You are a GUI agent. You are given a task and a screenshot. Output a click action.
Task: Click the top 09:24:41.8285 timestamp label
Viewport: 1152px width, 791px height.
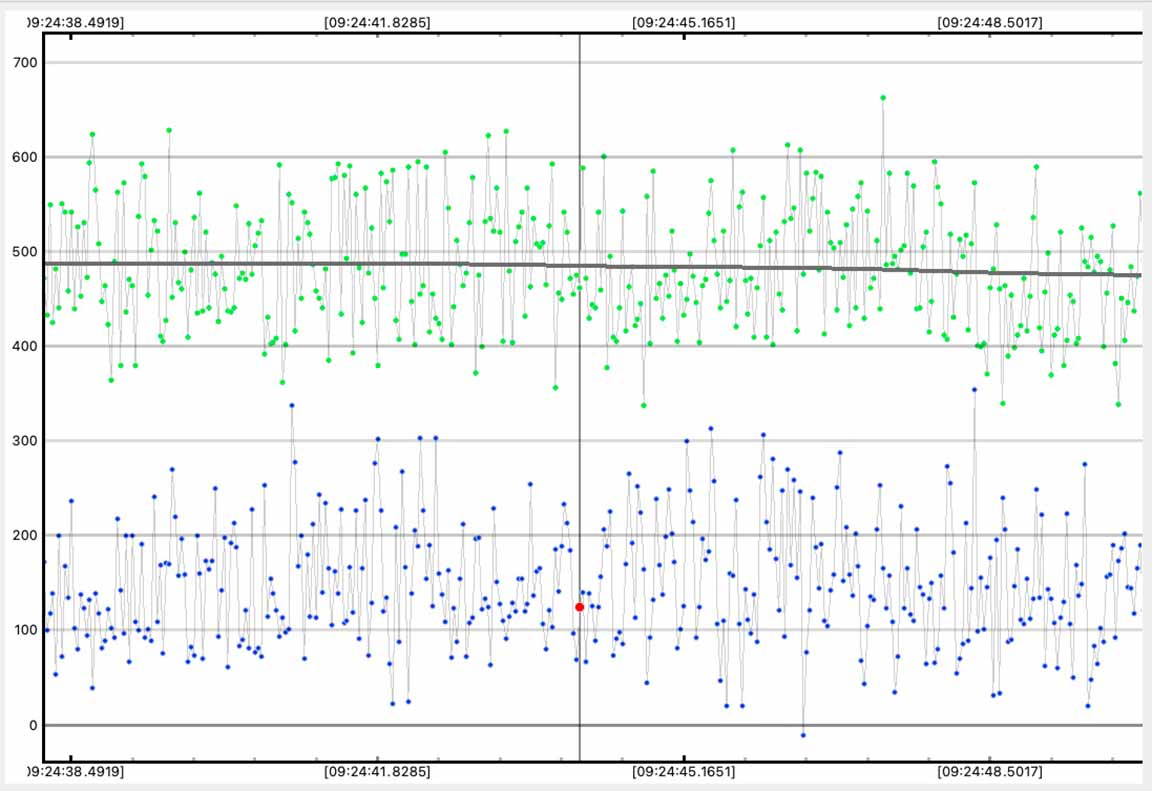tap(377, 21)
